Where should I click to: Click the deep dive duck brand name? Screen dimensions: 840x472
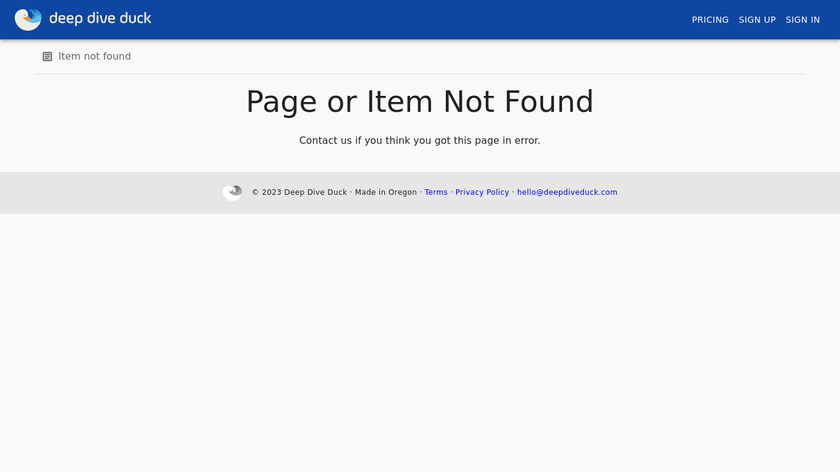[x=100, y=18]
